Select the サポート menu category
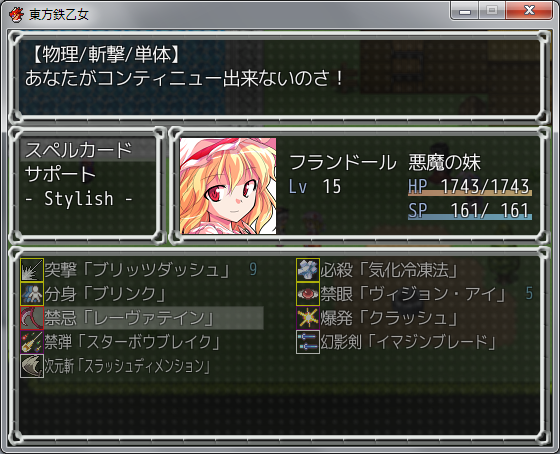The height and width of the screenshot is (454, 560). [x=88, y=174]
